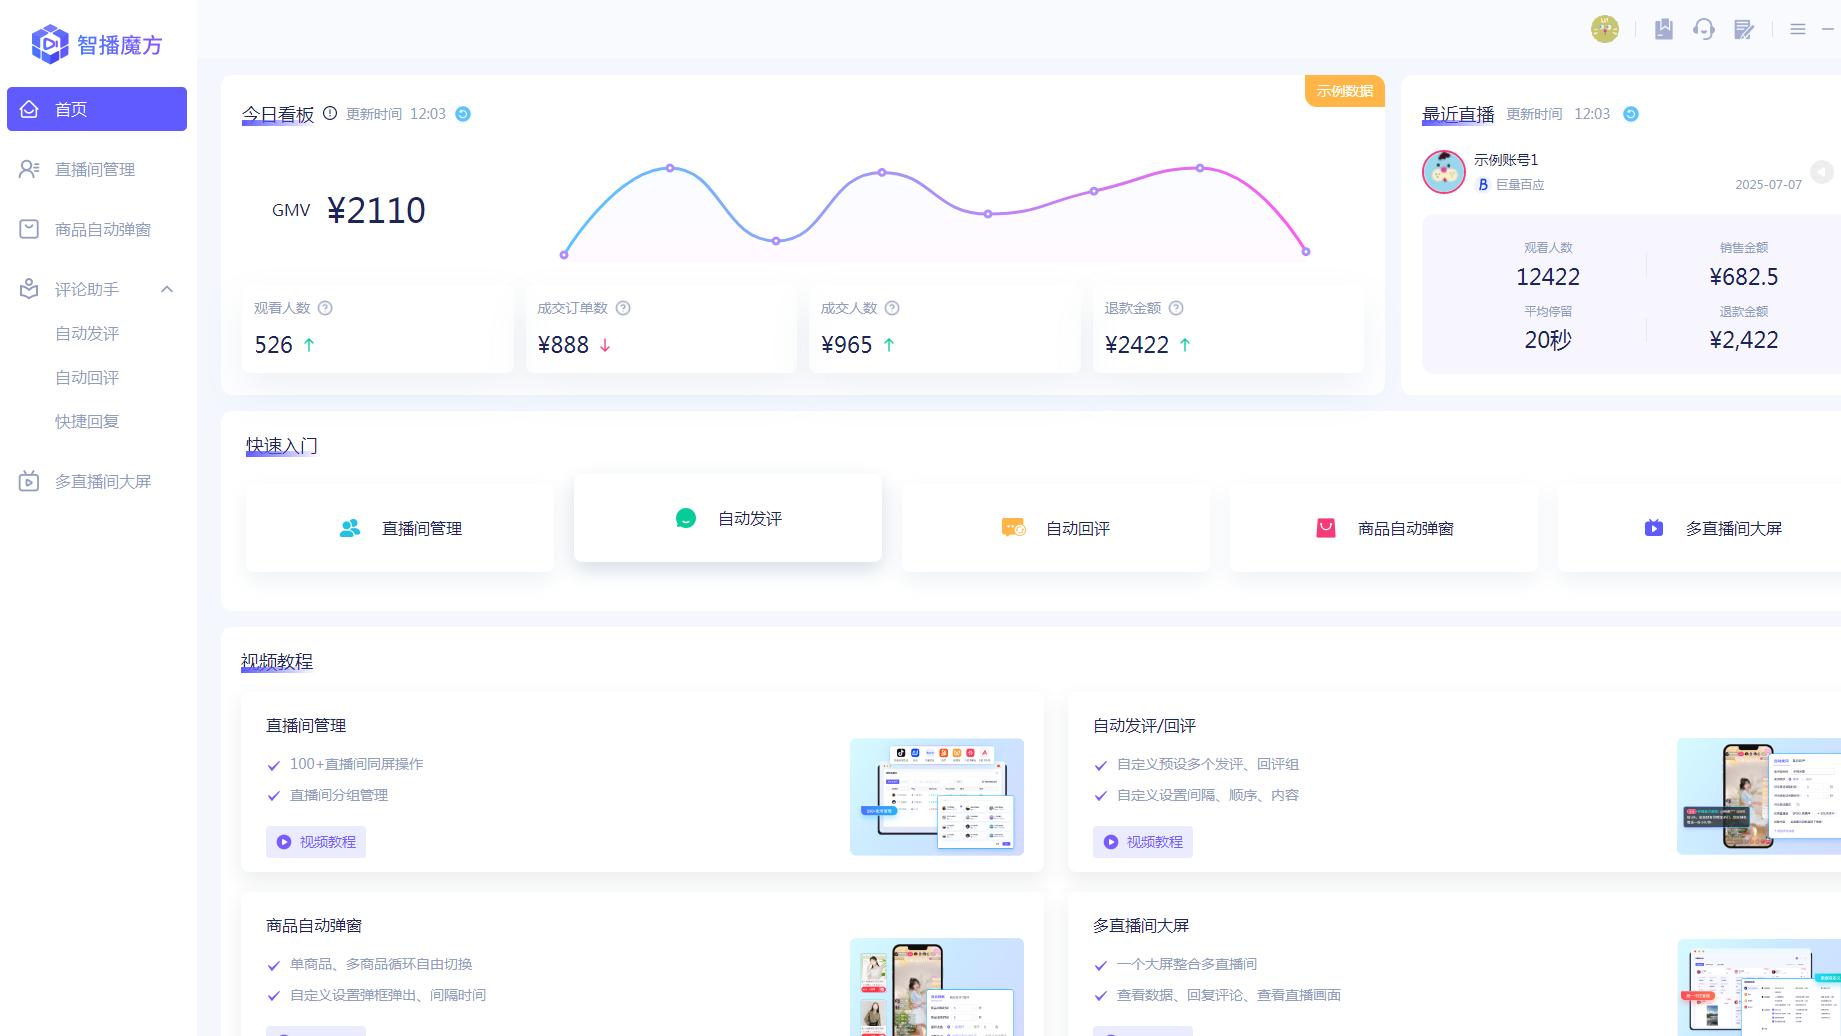The height and width of the screenshot is (1036, 1841).
Task: Click the 智播魔方 logo icon
Action: click(x=50, y=44)
